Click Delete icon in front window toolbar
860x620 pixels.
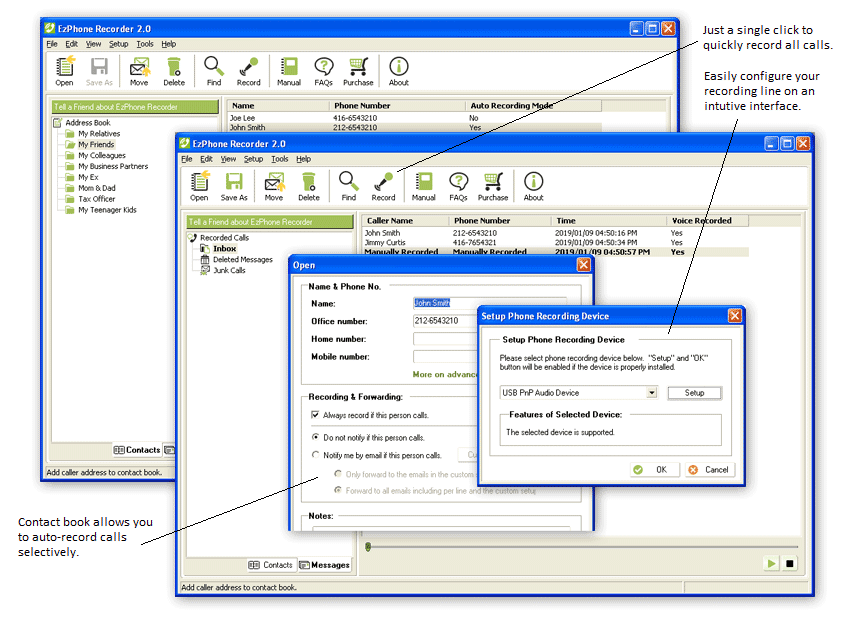coord(309,187)
